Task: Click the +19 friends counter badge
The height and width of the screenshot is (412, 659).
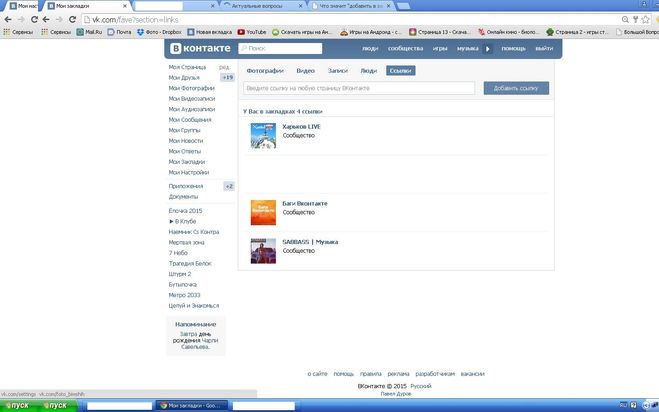Action: 227,77
